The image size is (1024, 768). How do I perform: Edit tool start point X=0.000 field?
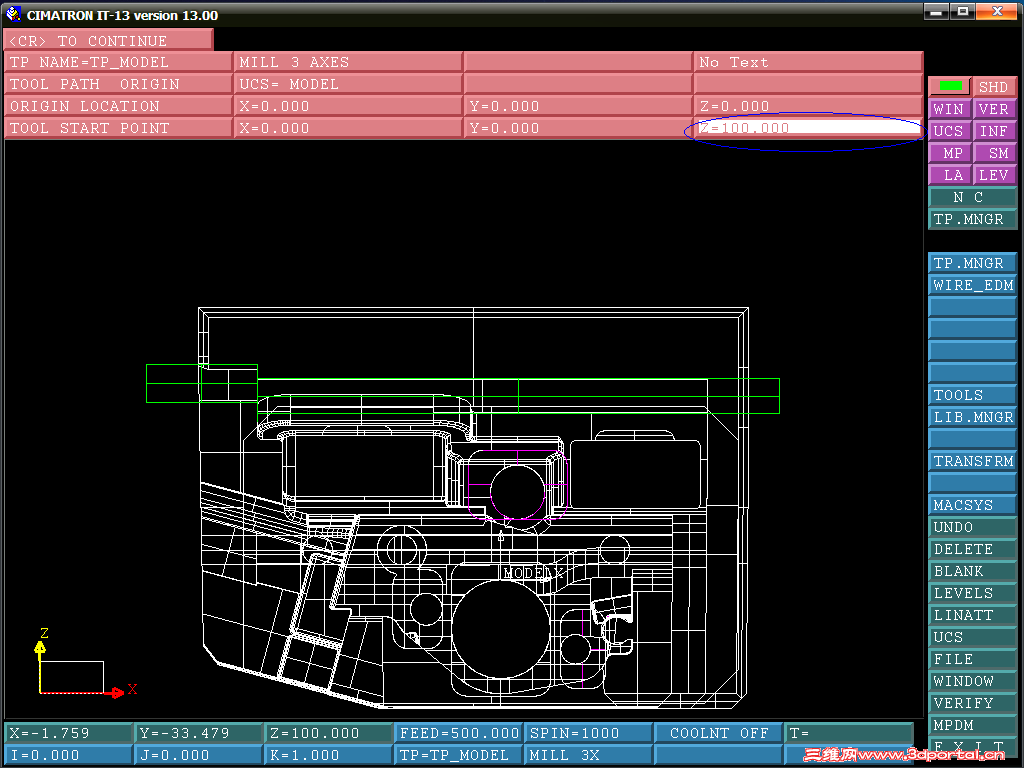(348, 128)
